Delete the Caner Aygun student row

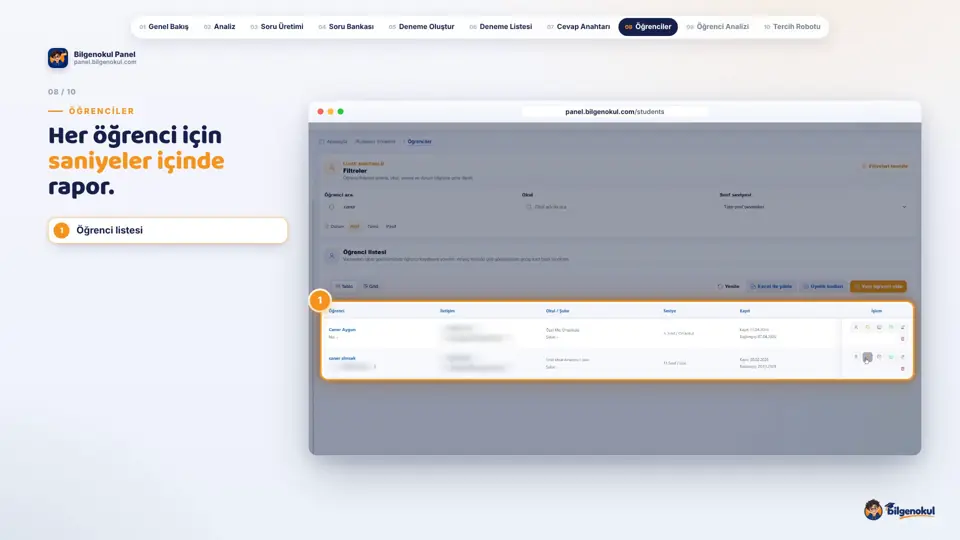point(902,339)
